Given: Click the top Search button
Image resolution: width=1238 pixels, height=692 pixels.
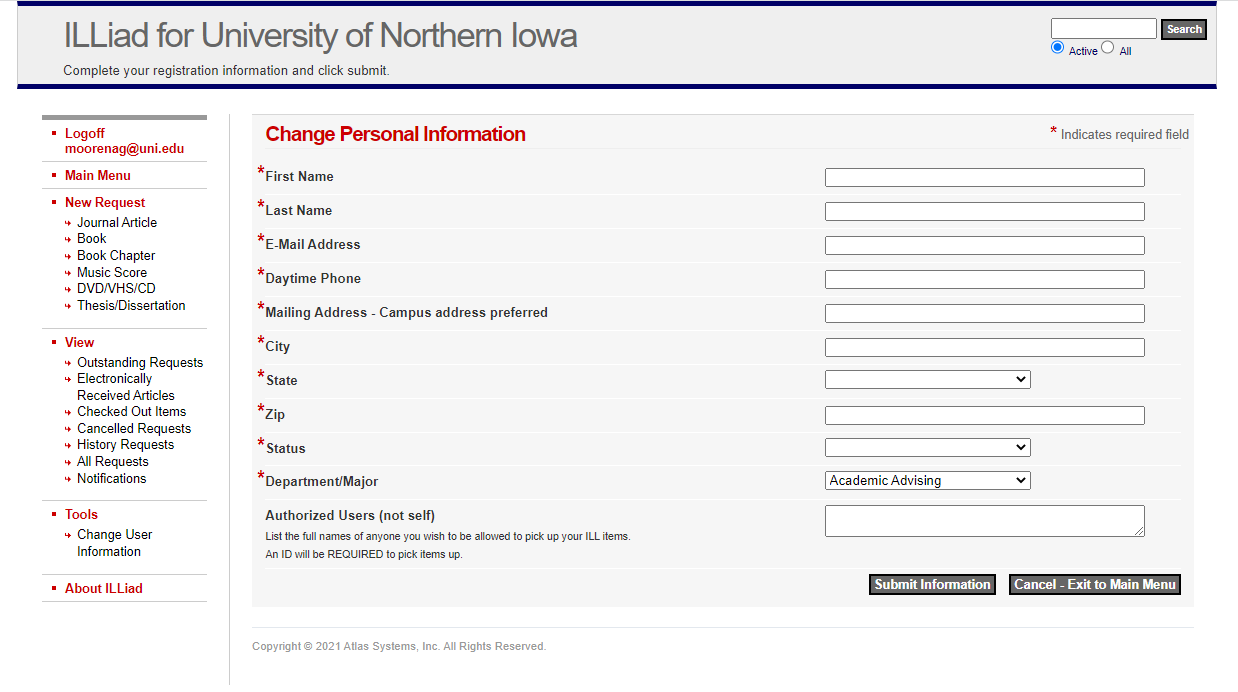Looking at the screenshot, I should 1183,30.
